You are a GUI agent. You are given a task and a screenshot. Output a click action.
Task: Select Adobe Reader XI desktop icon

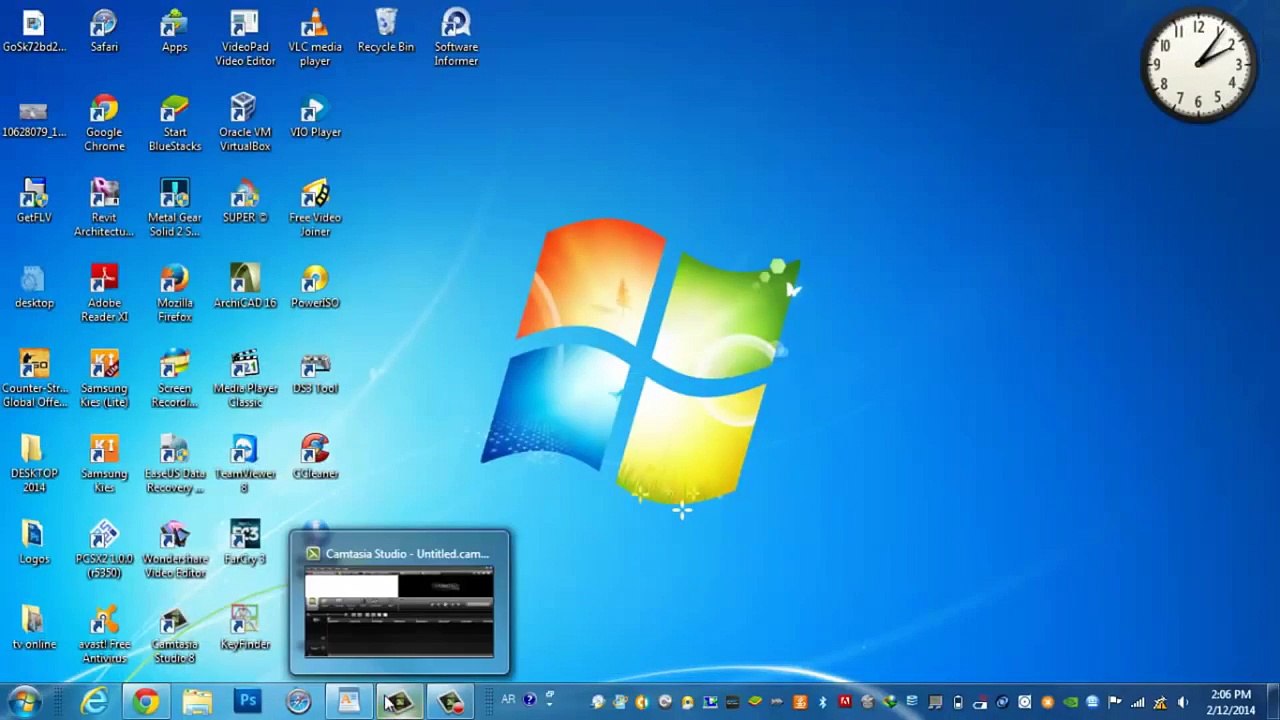[x=104, y=293]
